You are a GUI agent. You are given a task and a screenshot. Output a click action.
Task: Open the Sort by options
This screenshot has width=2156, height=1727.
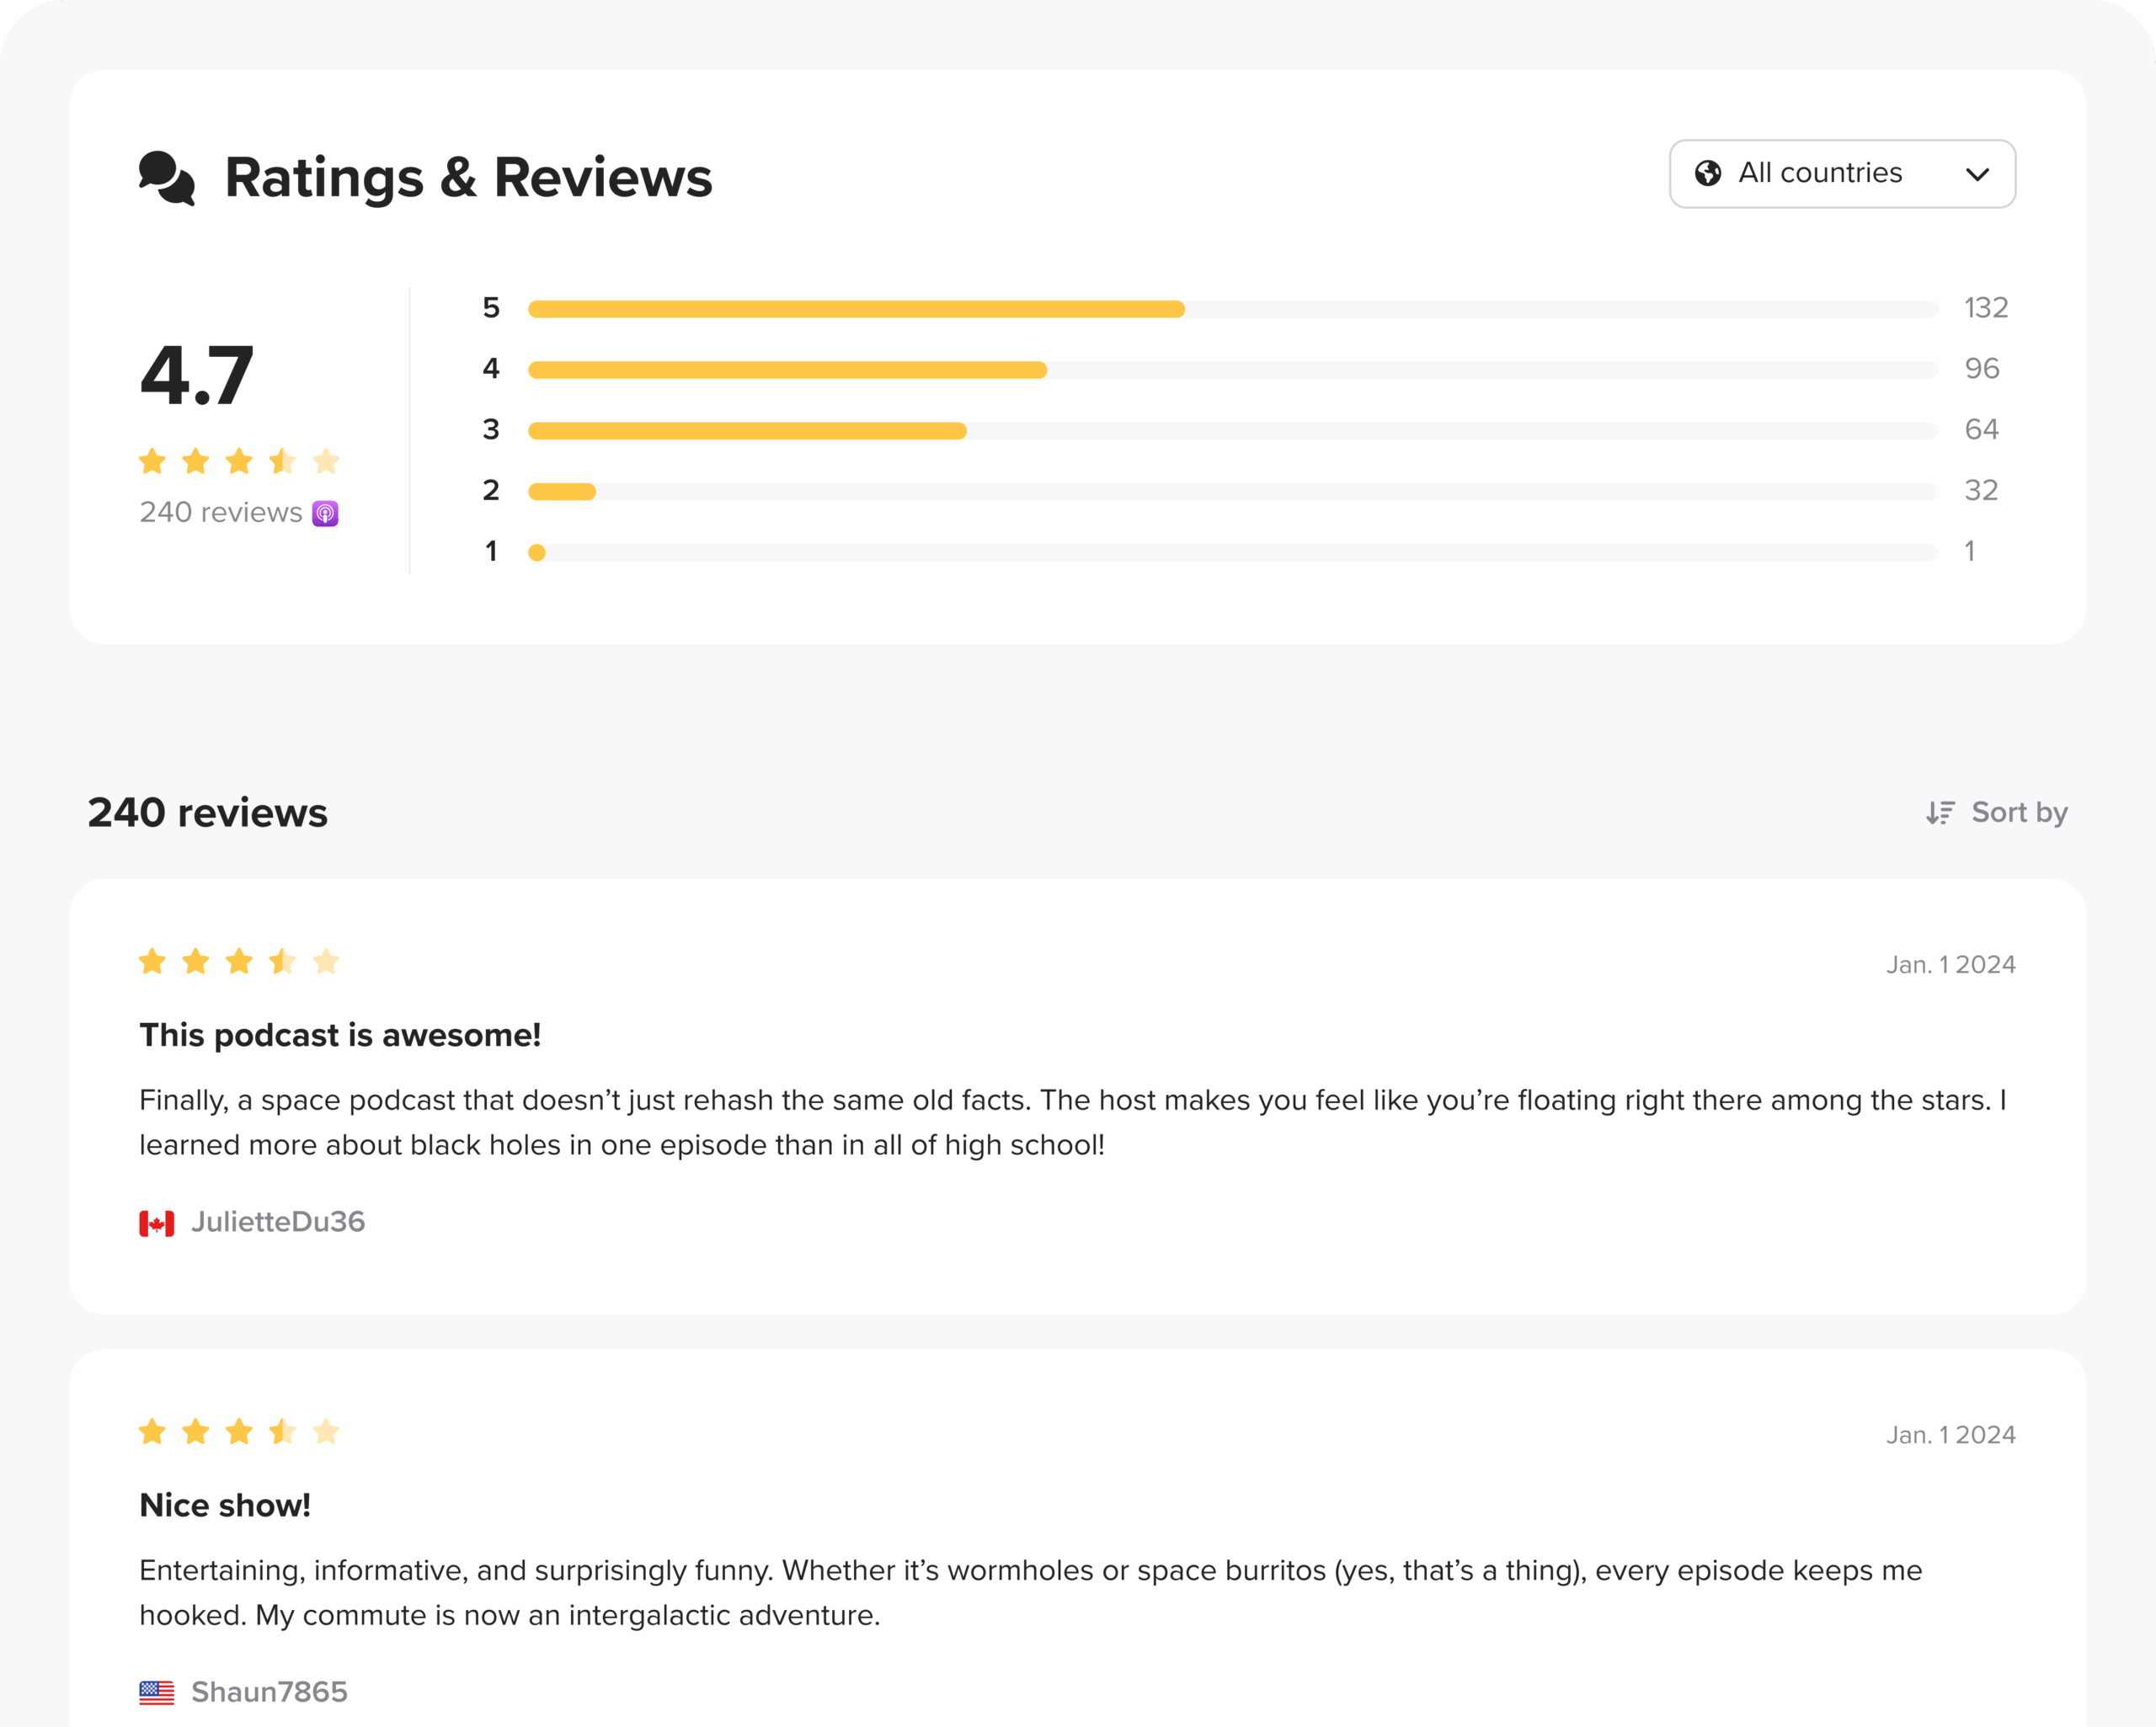(x=1997, y=812)
